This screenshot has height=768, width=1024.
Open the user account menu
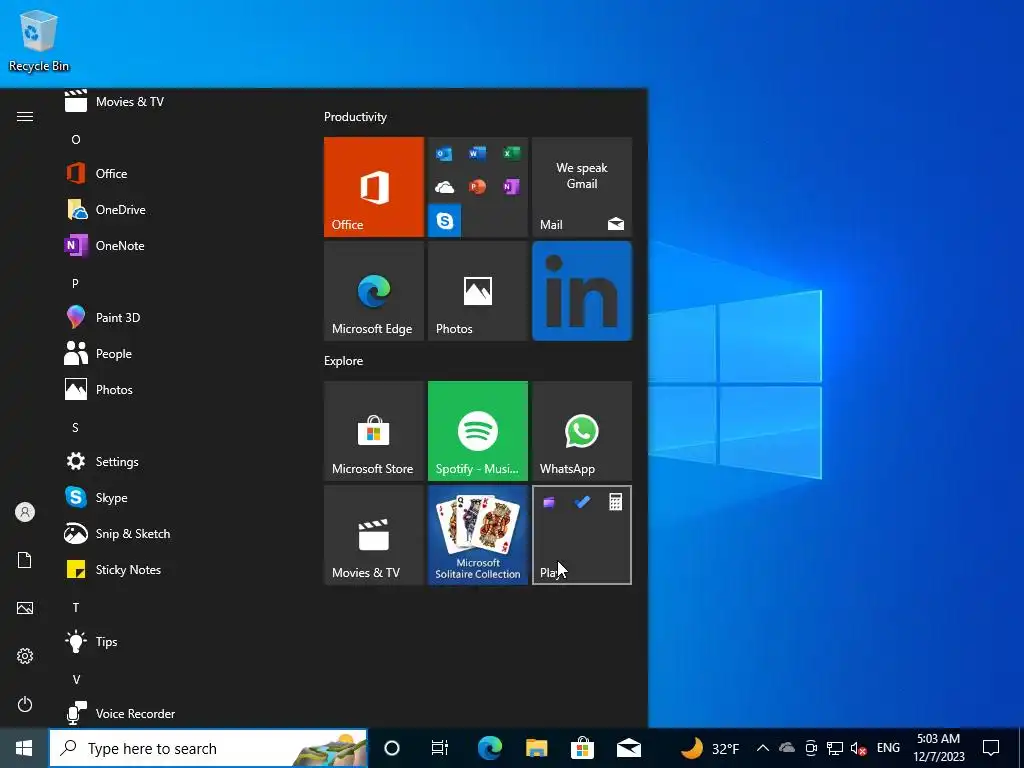(25, 512)
